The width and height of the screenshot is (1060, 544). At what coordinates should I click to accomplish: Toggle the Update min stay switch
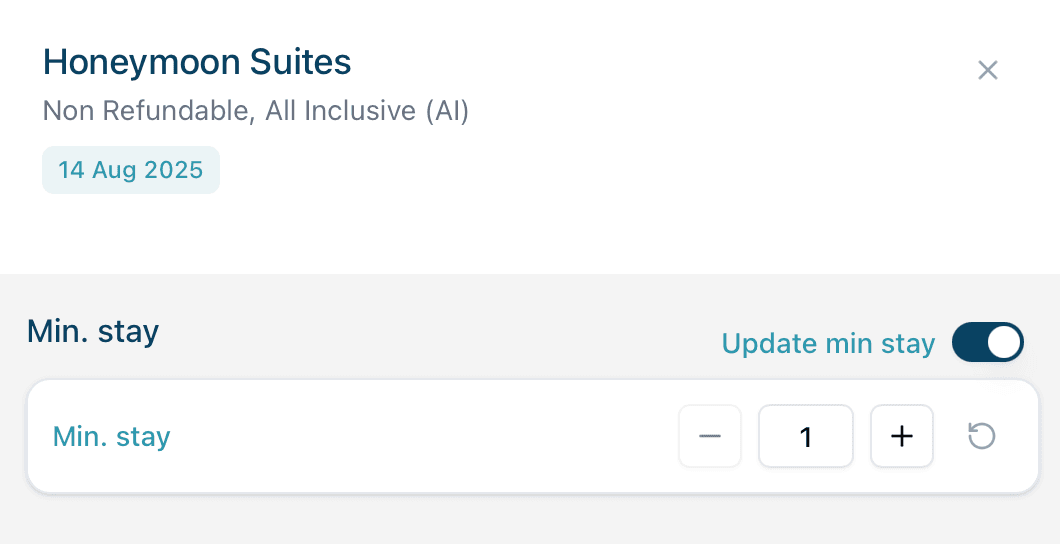point(988,343)
